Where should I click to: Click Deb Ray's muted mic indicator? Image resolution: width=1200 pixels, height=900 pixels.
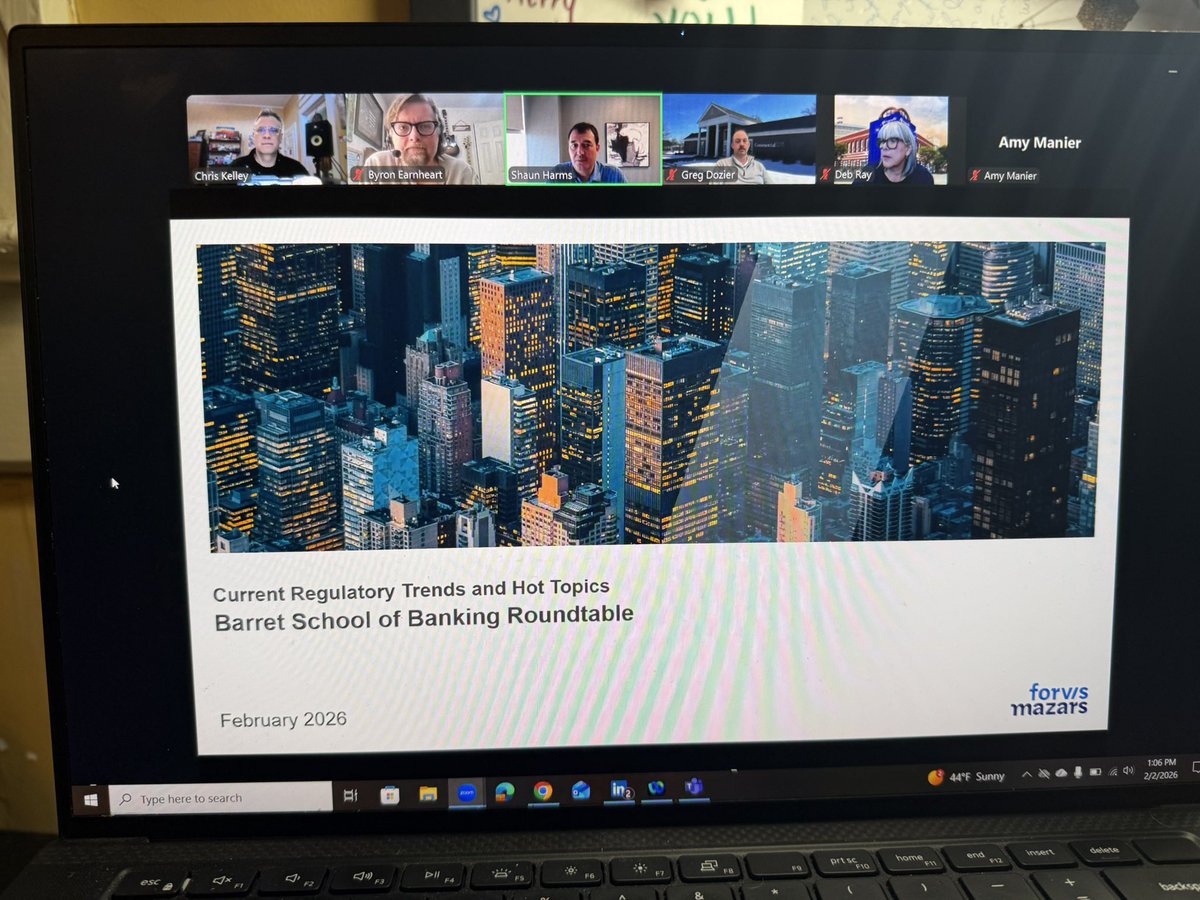(826, 176)
